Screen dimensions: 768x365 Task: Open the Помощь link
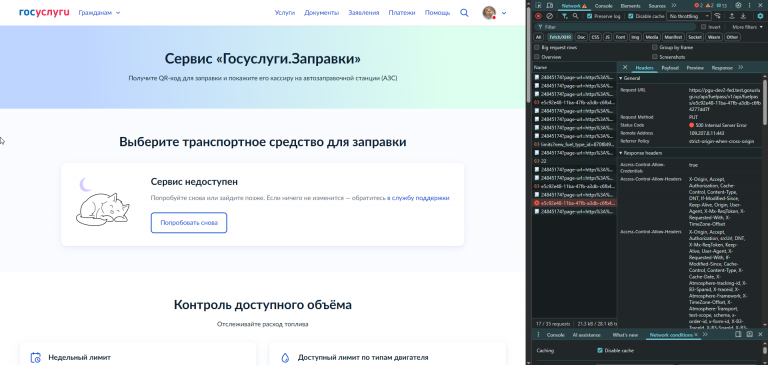coord(437,13)
